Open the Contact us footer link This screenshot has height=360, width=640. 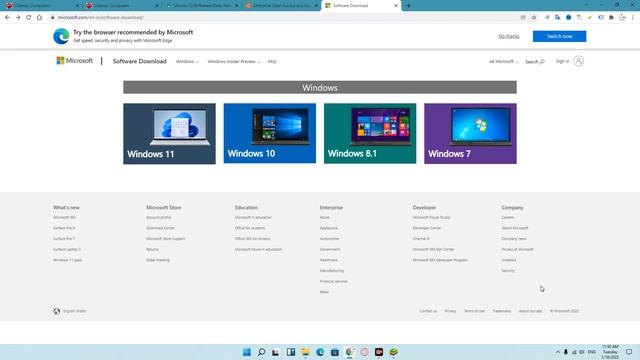click(428, 311)
